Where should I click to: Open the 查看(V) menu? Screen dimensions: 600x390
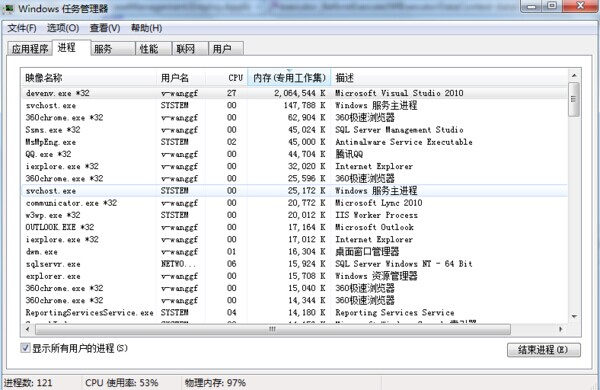(x=104, y=28)
